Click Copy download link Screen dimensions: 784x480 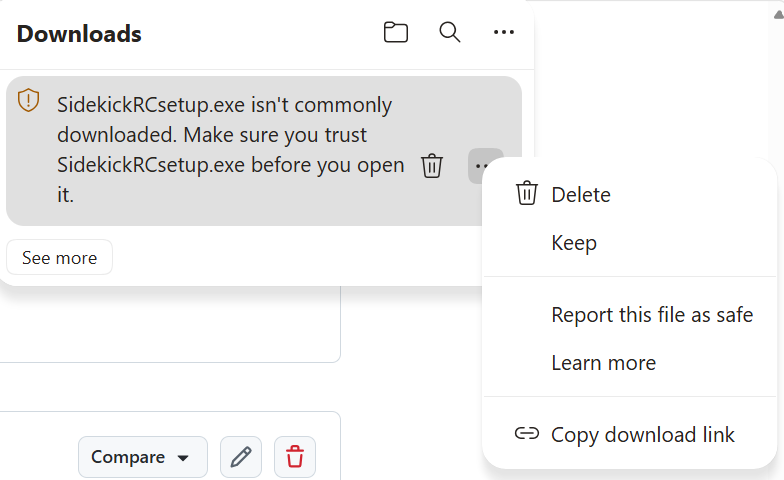pos(629,434)
